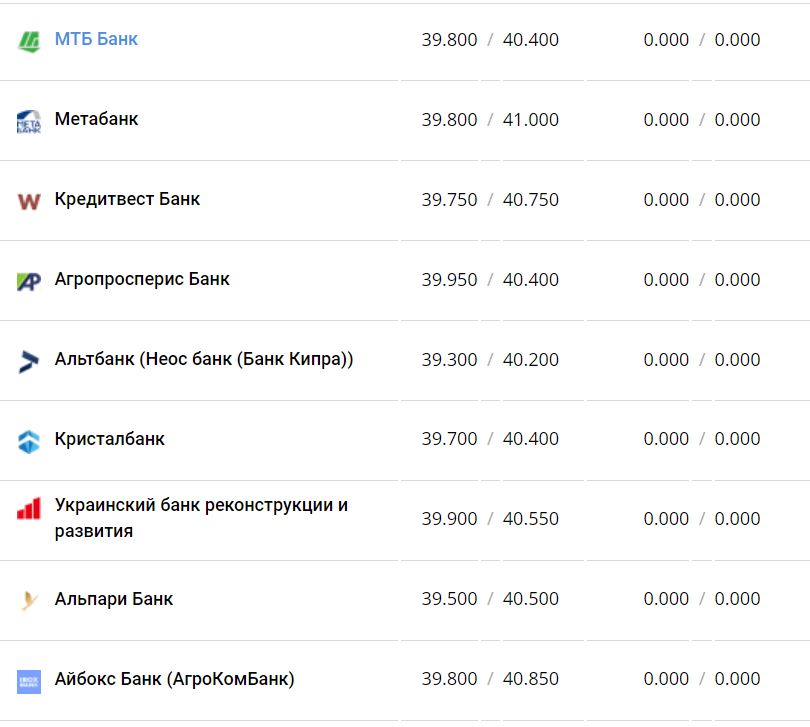Viewport: 810px width, 727px height.
Task: Click the Альтбанк arrow logo icon
Action: coord(29,361)
